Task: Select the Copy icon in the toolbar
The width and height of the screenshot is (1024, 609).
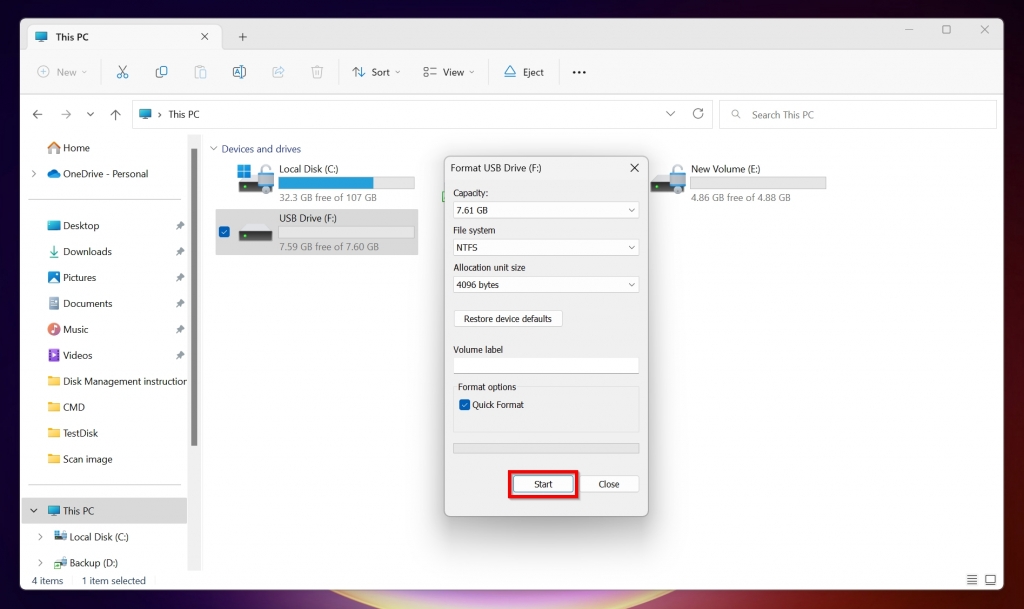Action: click(x=161, y=71)
